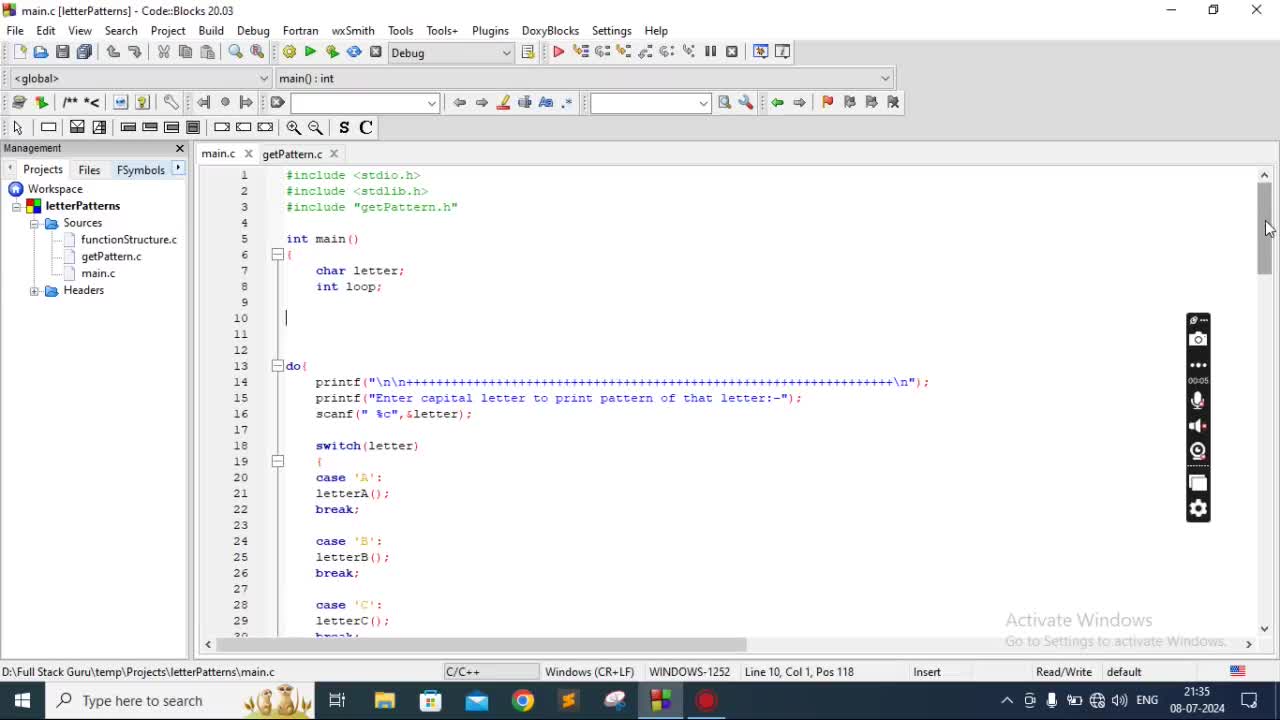Expand the Headers folder in project tree

click(34, 290)
